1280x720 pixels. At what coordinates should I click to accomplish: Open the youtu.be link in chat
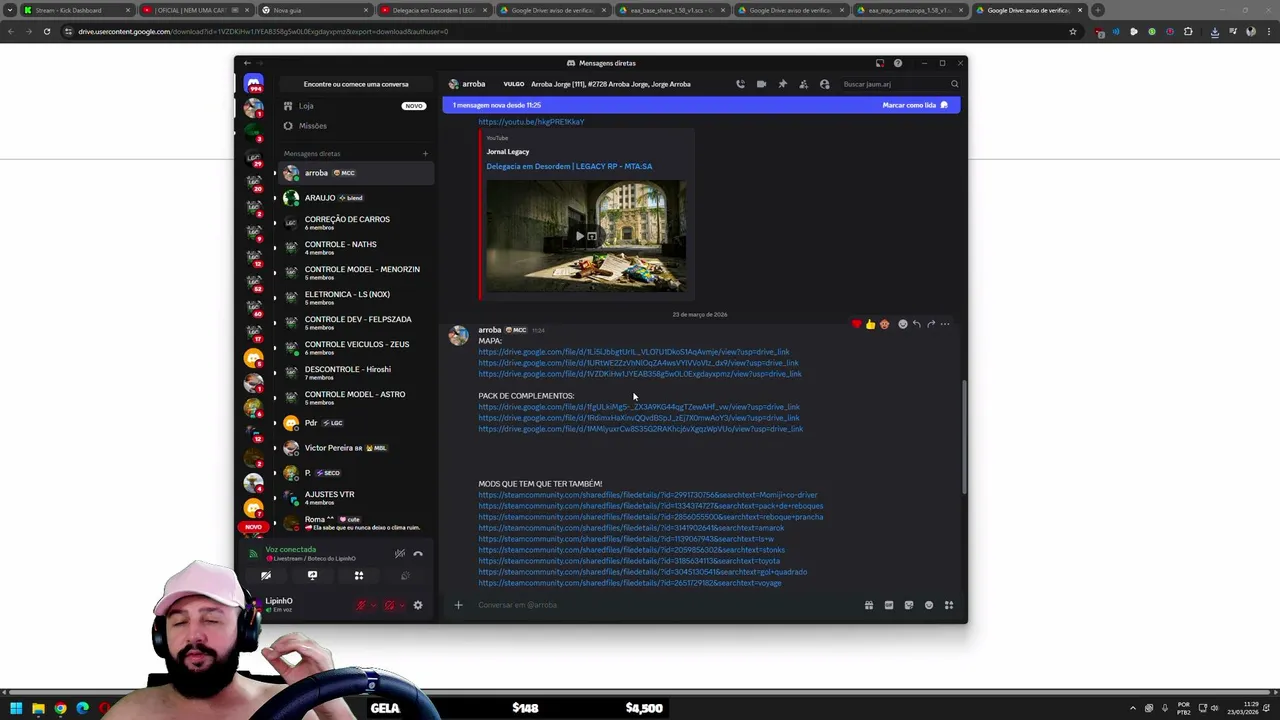coord(531,122)
